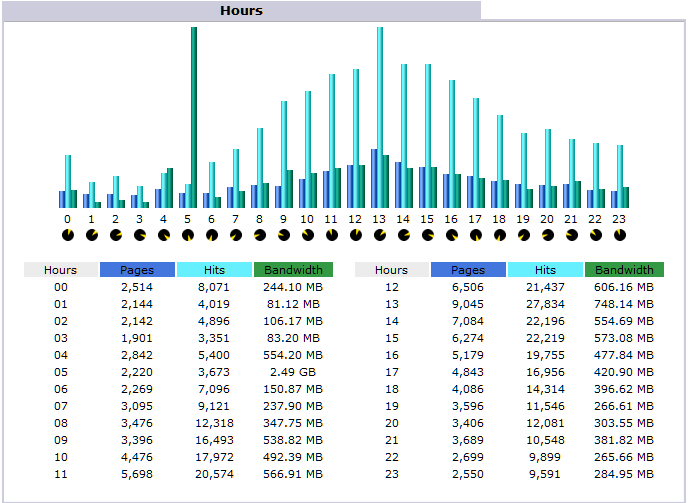Click the 554.69 MB bandwidth cell
The width and height of the screenshot is (692, 503).
[x=624, y=321]
